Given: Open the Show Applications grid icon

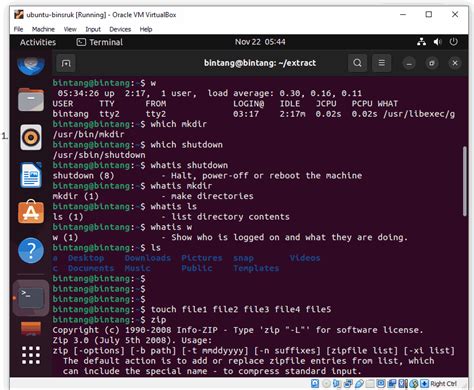Looking at the screenshot, I should coord(31,355).
